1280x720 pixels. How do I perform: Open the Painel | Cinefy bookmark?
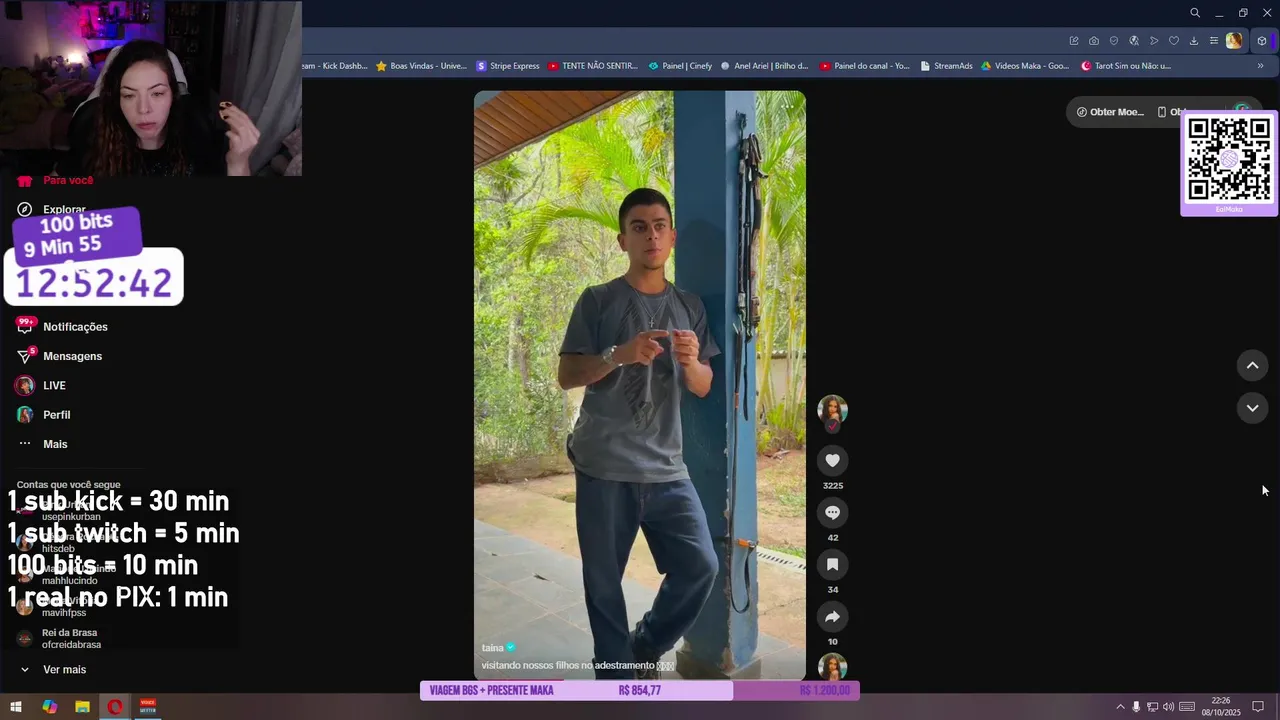[x=680, y=66]
